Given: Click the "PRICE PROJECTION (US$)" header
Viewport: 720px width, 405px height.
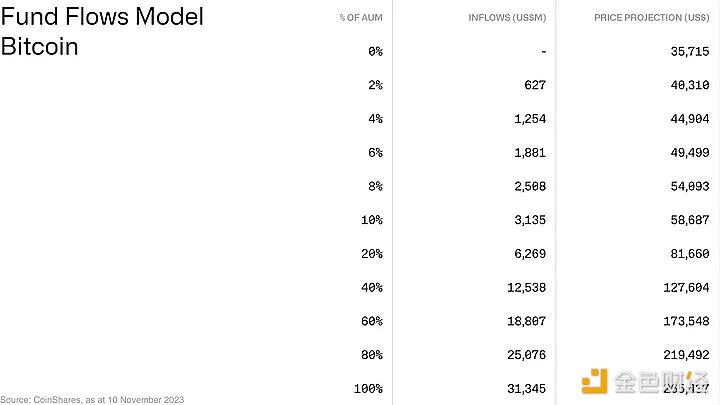Looking at the screenshot, I should (x=651, y=18).
